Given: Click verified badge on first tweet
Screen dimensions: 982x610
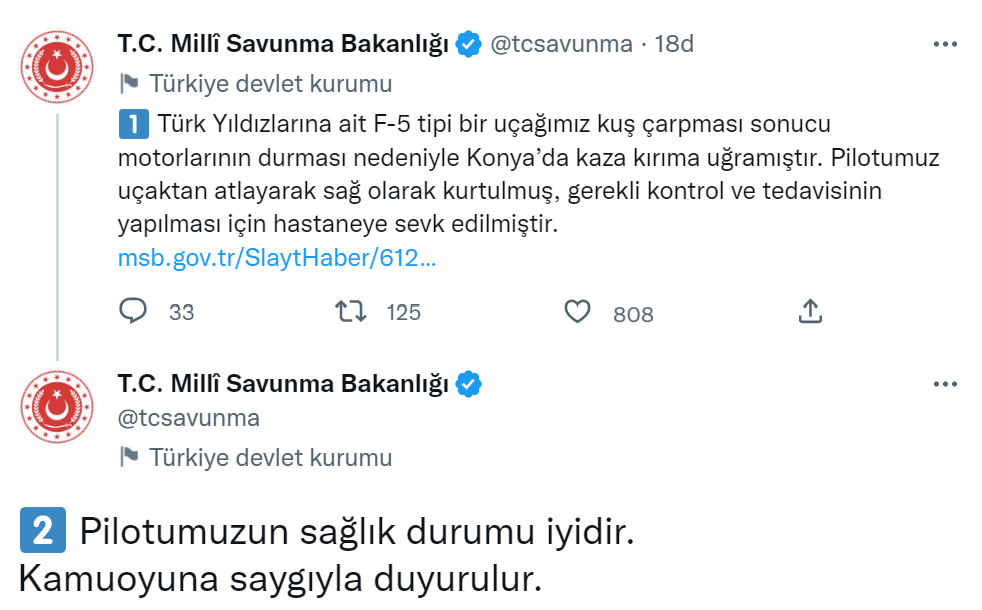Looking at the screenshot, I should (x=468, y=44).
